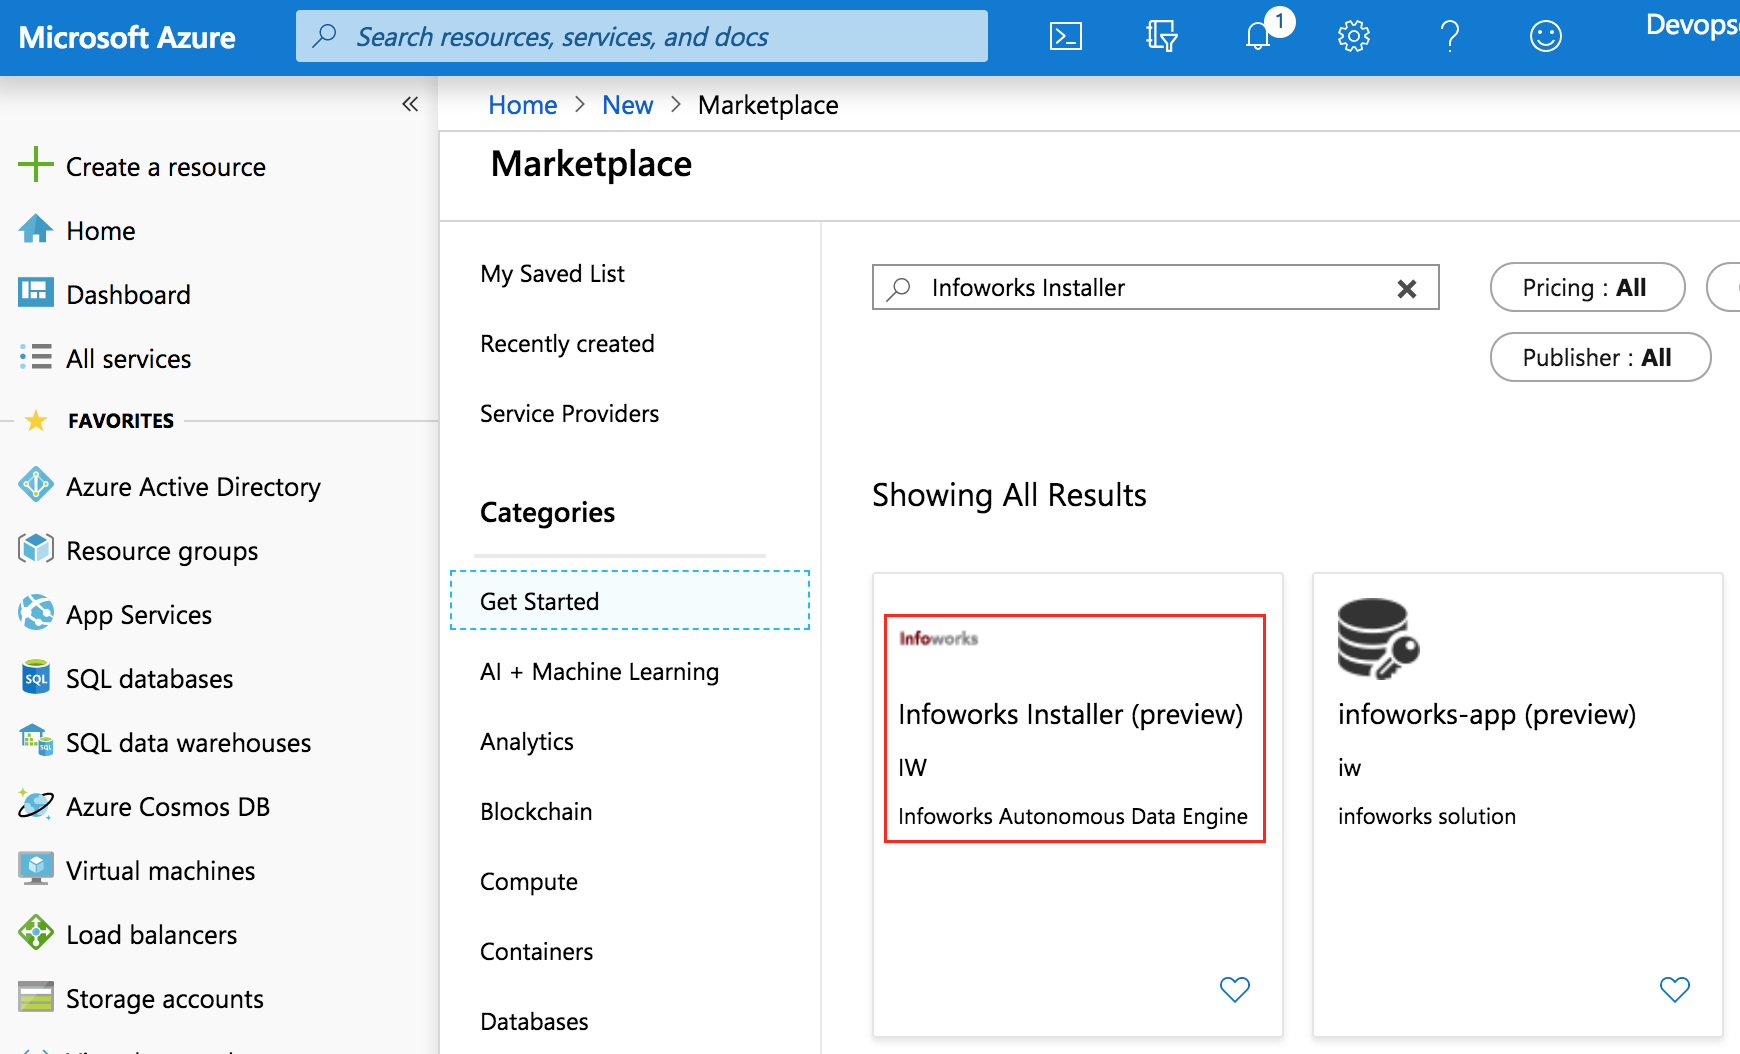Open the help question mark icon
This screenshot has height=1054, width=1740.
pos(1449,37)
